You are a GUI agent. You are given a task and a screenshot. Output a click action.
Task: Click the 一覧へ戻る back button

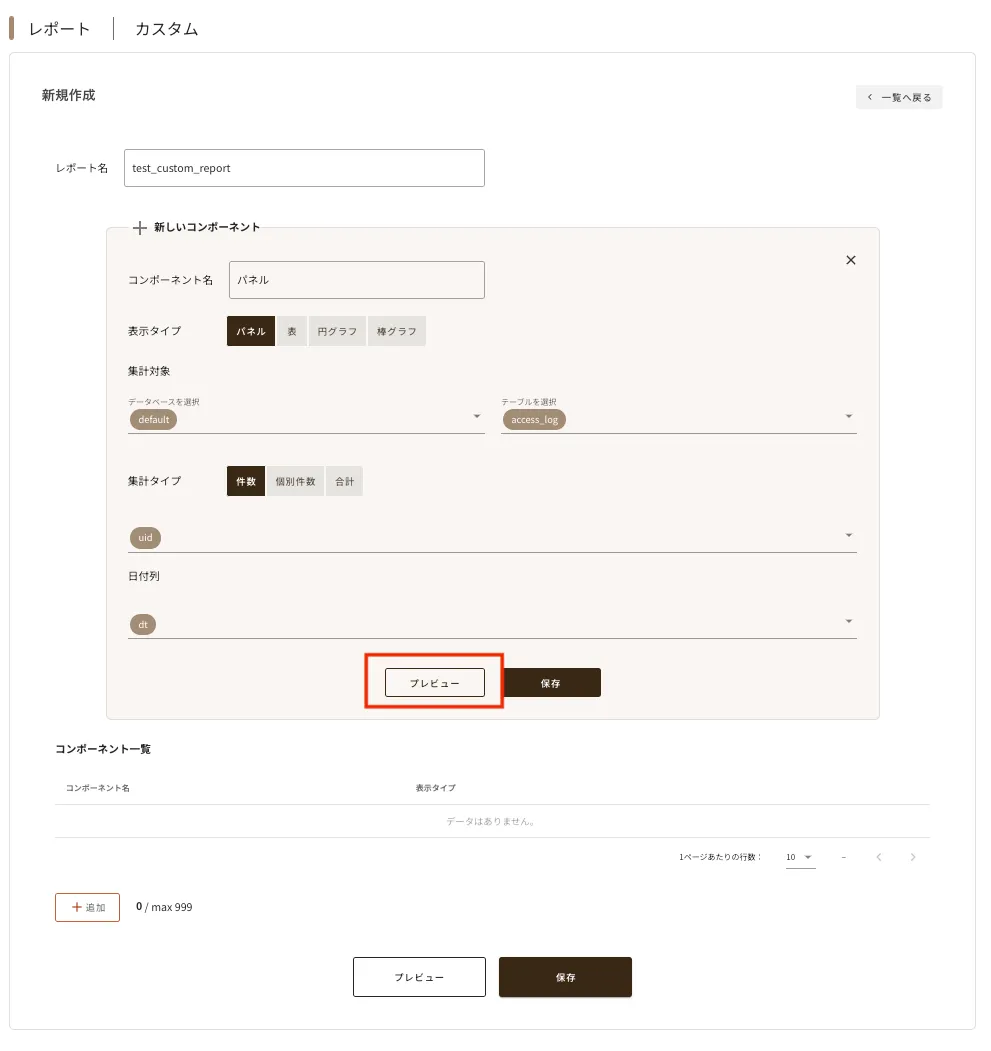click(x=898, y=97)
